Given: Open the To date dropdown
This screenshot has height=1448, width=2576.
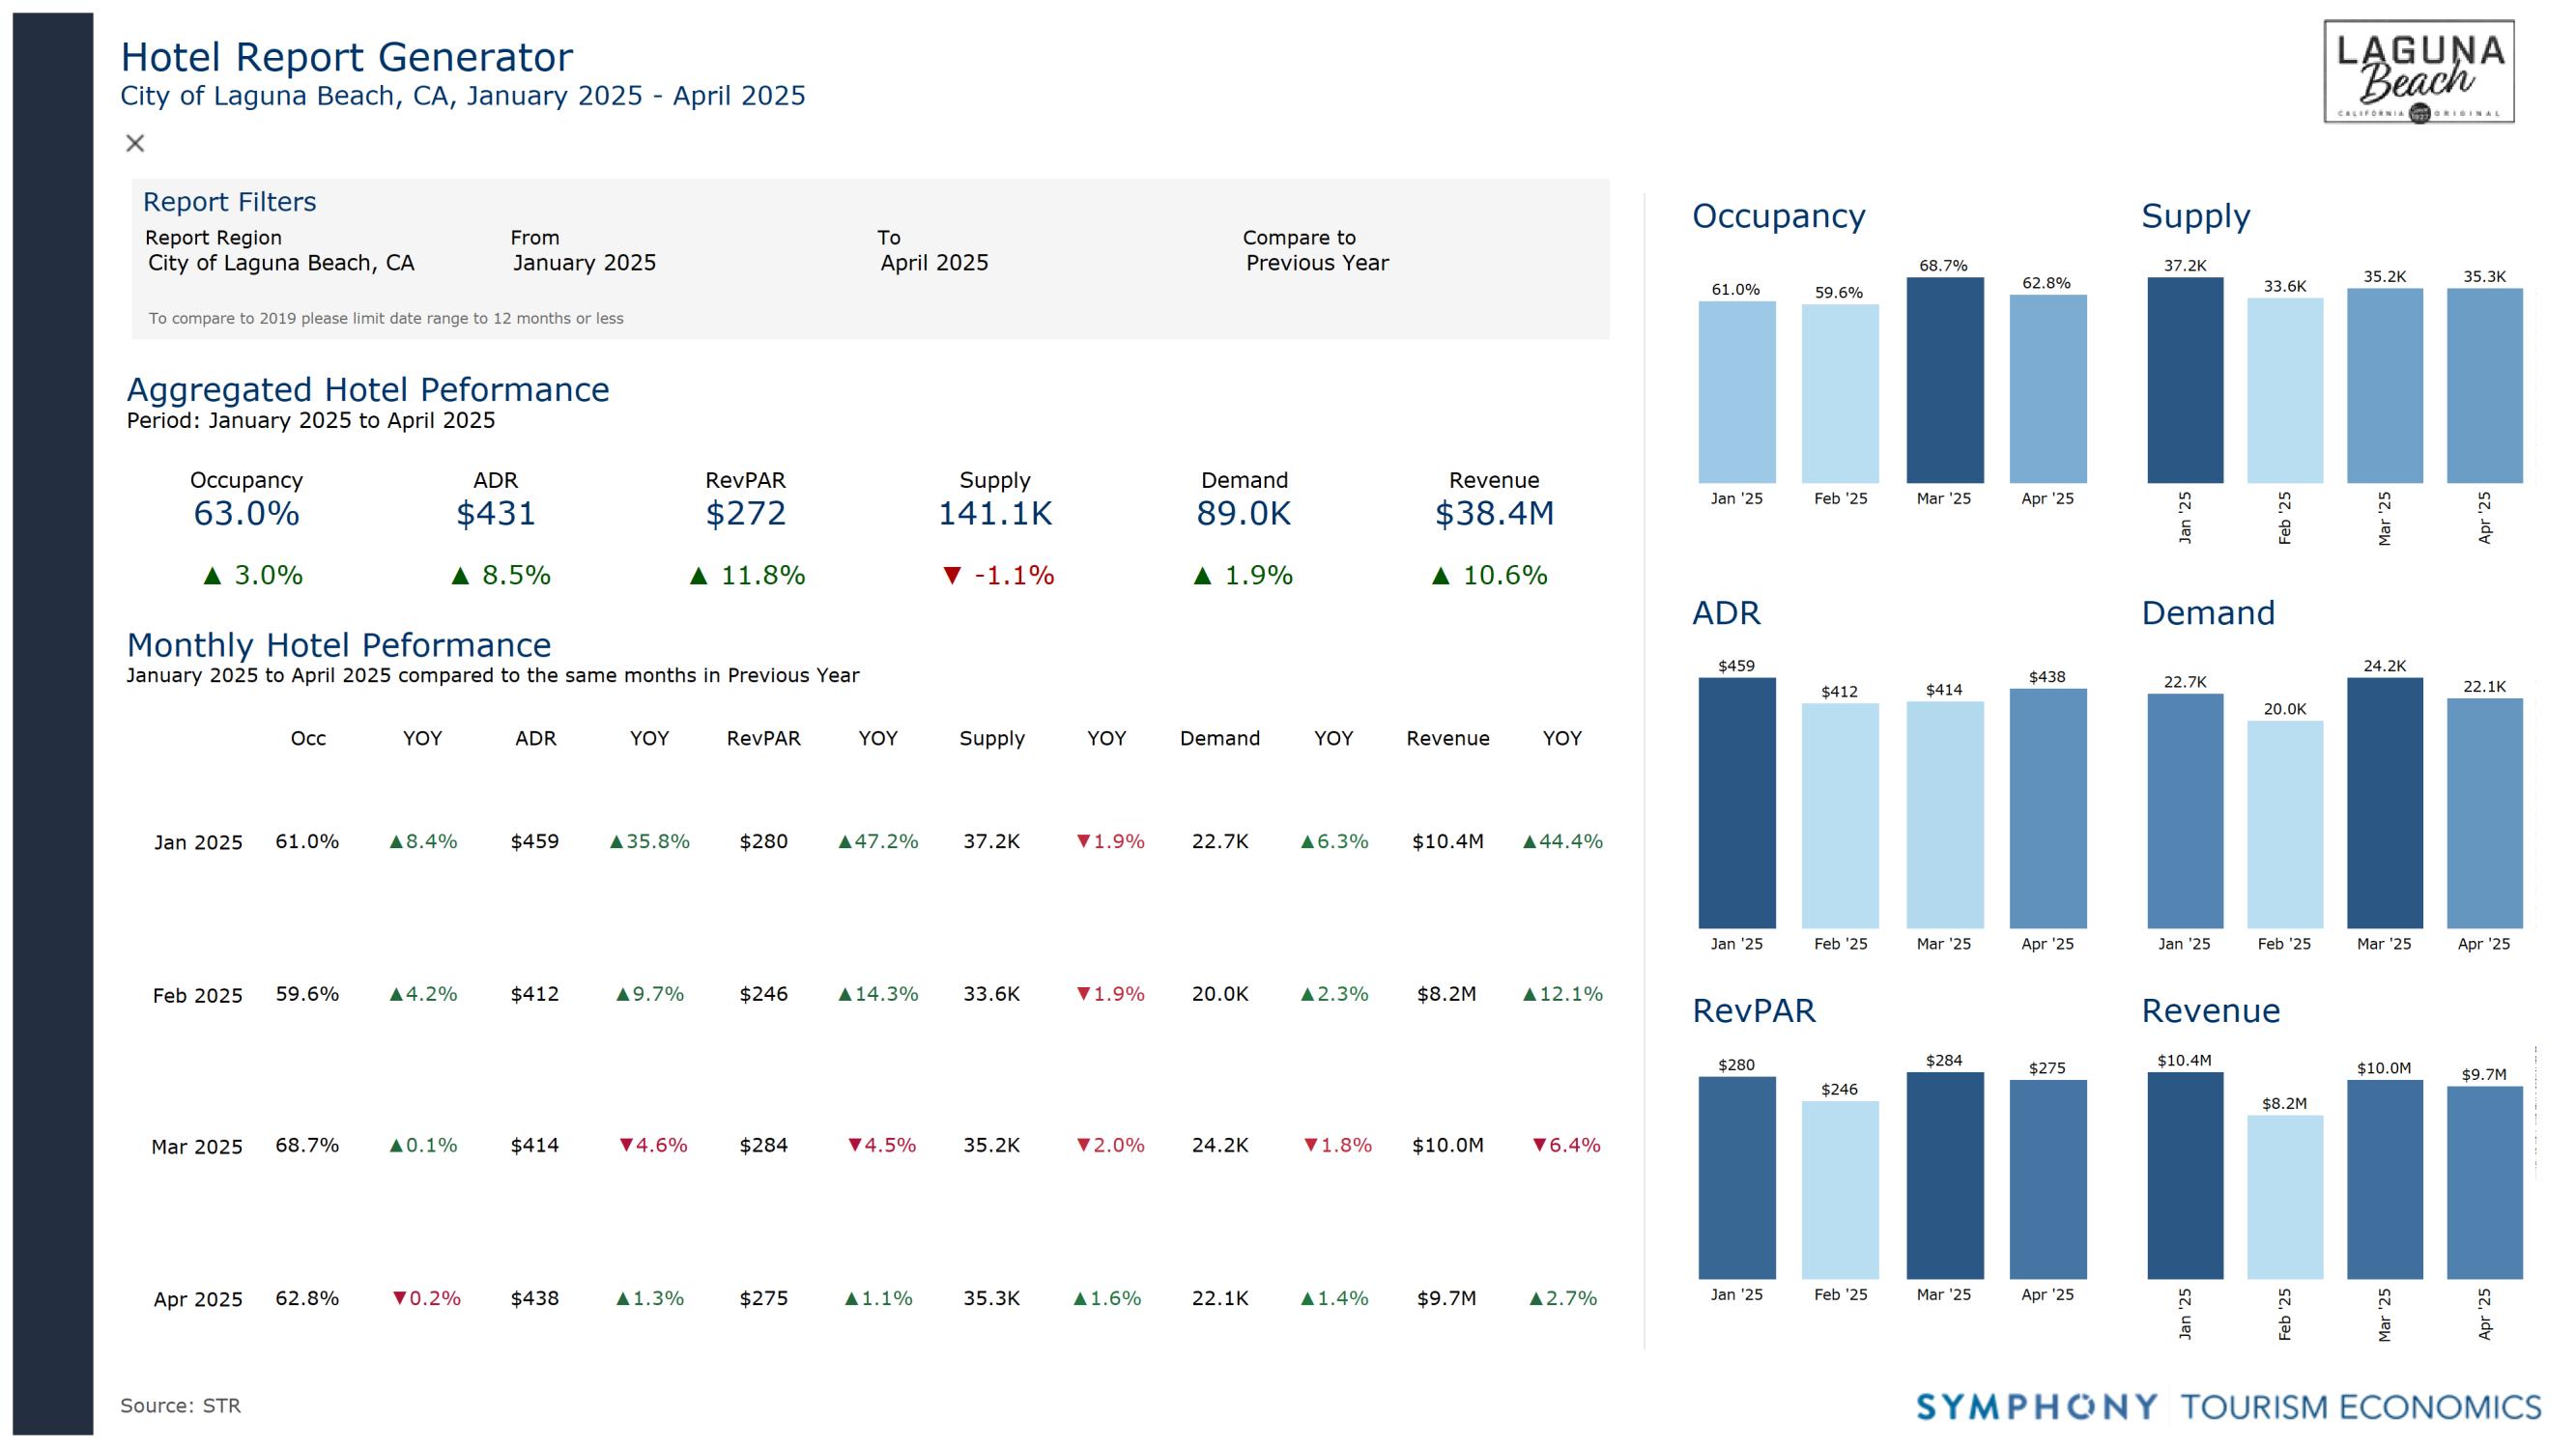Looking at the screenshot, I should click(x=933, y=263).
